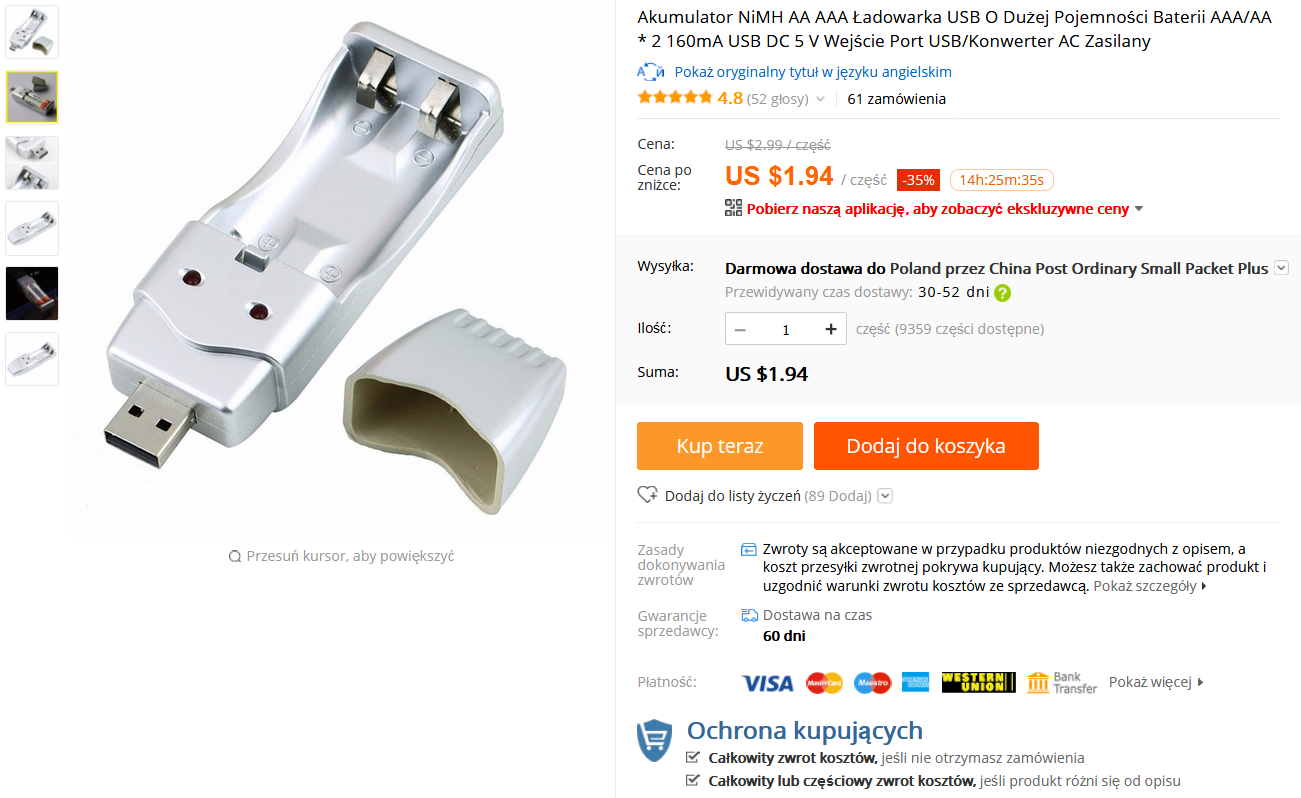Click the magnifier icon under product image
Image resolution: width=1301 pixels, height=798 pixels.
(x=235, y=557)
